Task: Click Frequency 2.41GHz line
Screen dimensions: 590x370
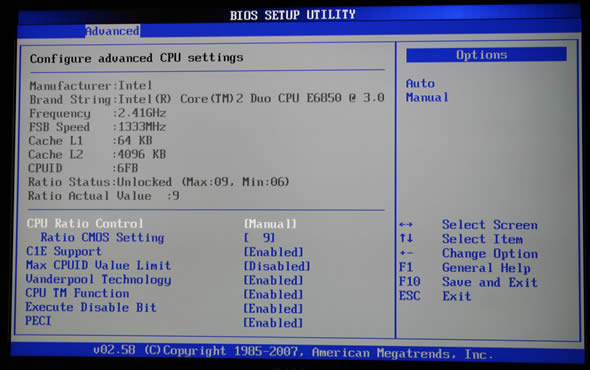Action: click(97, 113)
